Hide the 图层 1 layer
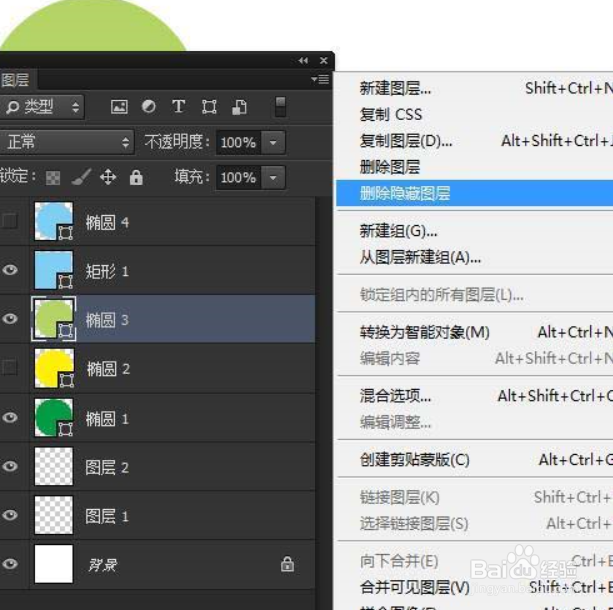Image resolution: width=613 pixels, height=610 pixels. (x=10, y=515)
